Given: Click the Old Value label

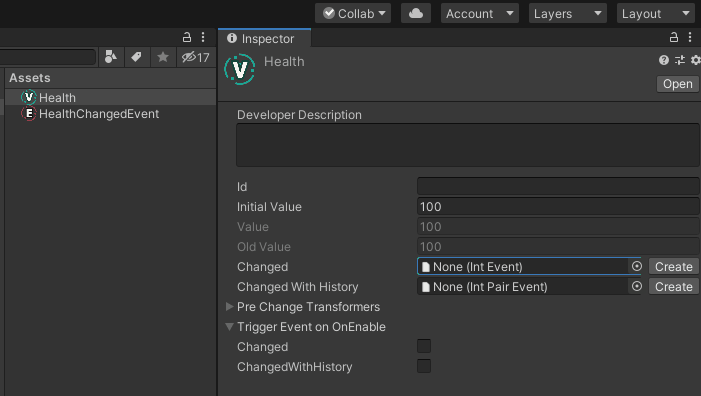Looking at the screenshot, I should click(x=264, y=247).
